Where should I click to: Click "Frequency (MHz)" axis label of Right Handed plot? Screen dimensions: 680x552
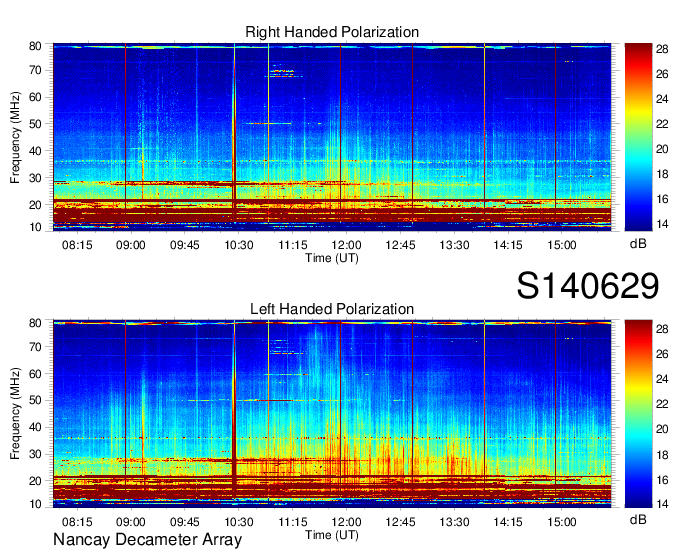(x=15, y=137)
